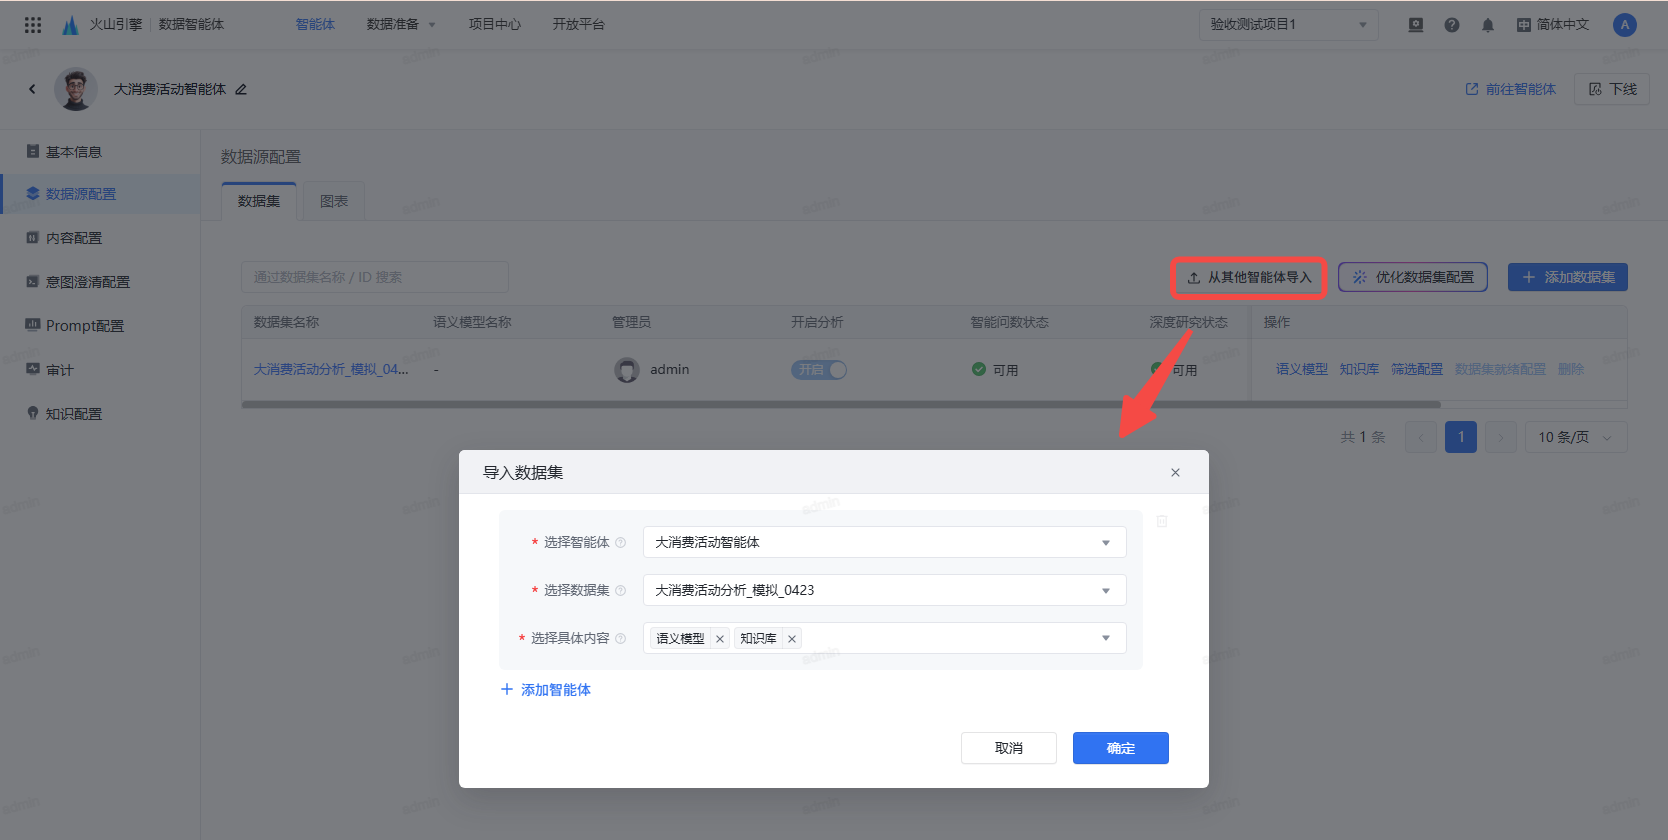Cancel the dialog with 取消
Image resolution: width=1668 pixels, height=840 pixels.
(1009, 748)
